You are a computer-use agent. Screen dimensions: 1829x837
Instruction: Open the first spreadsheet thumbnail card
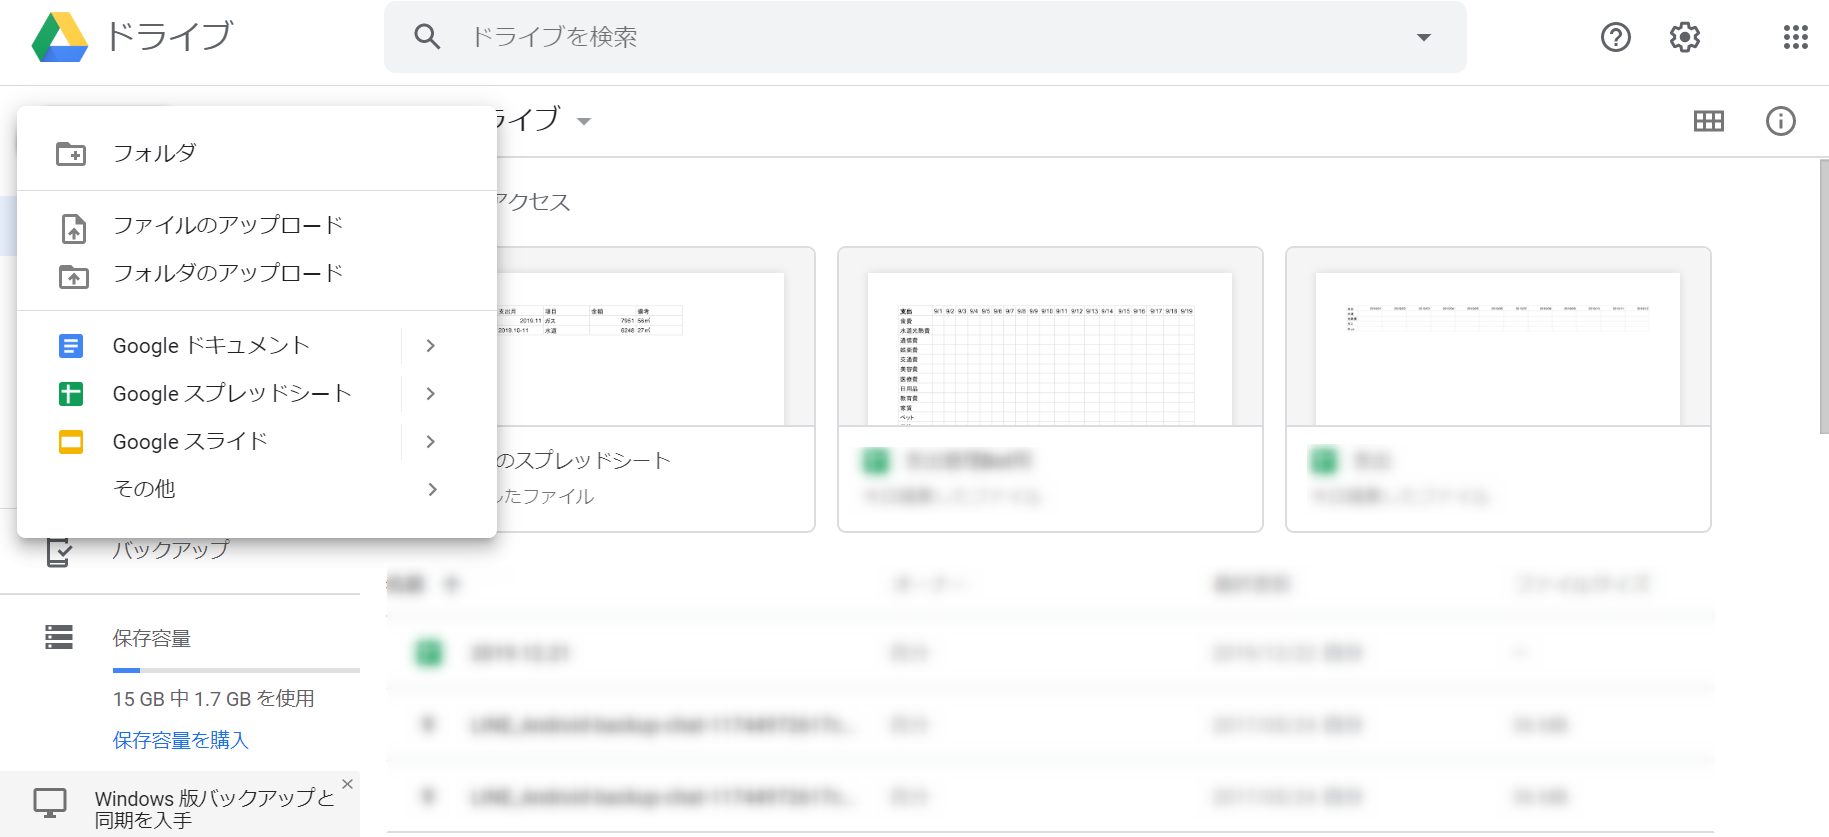pos(655,389)
